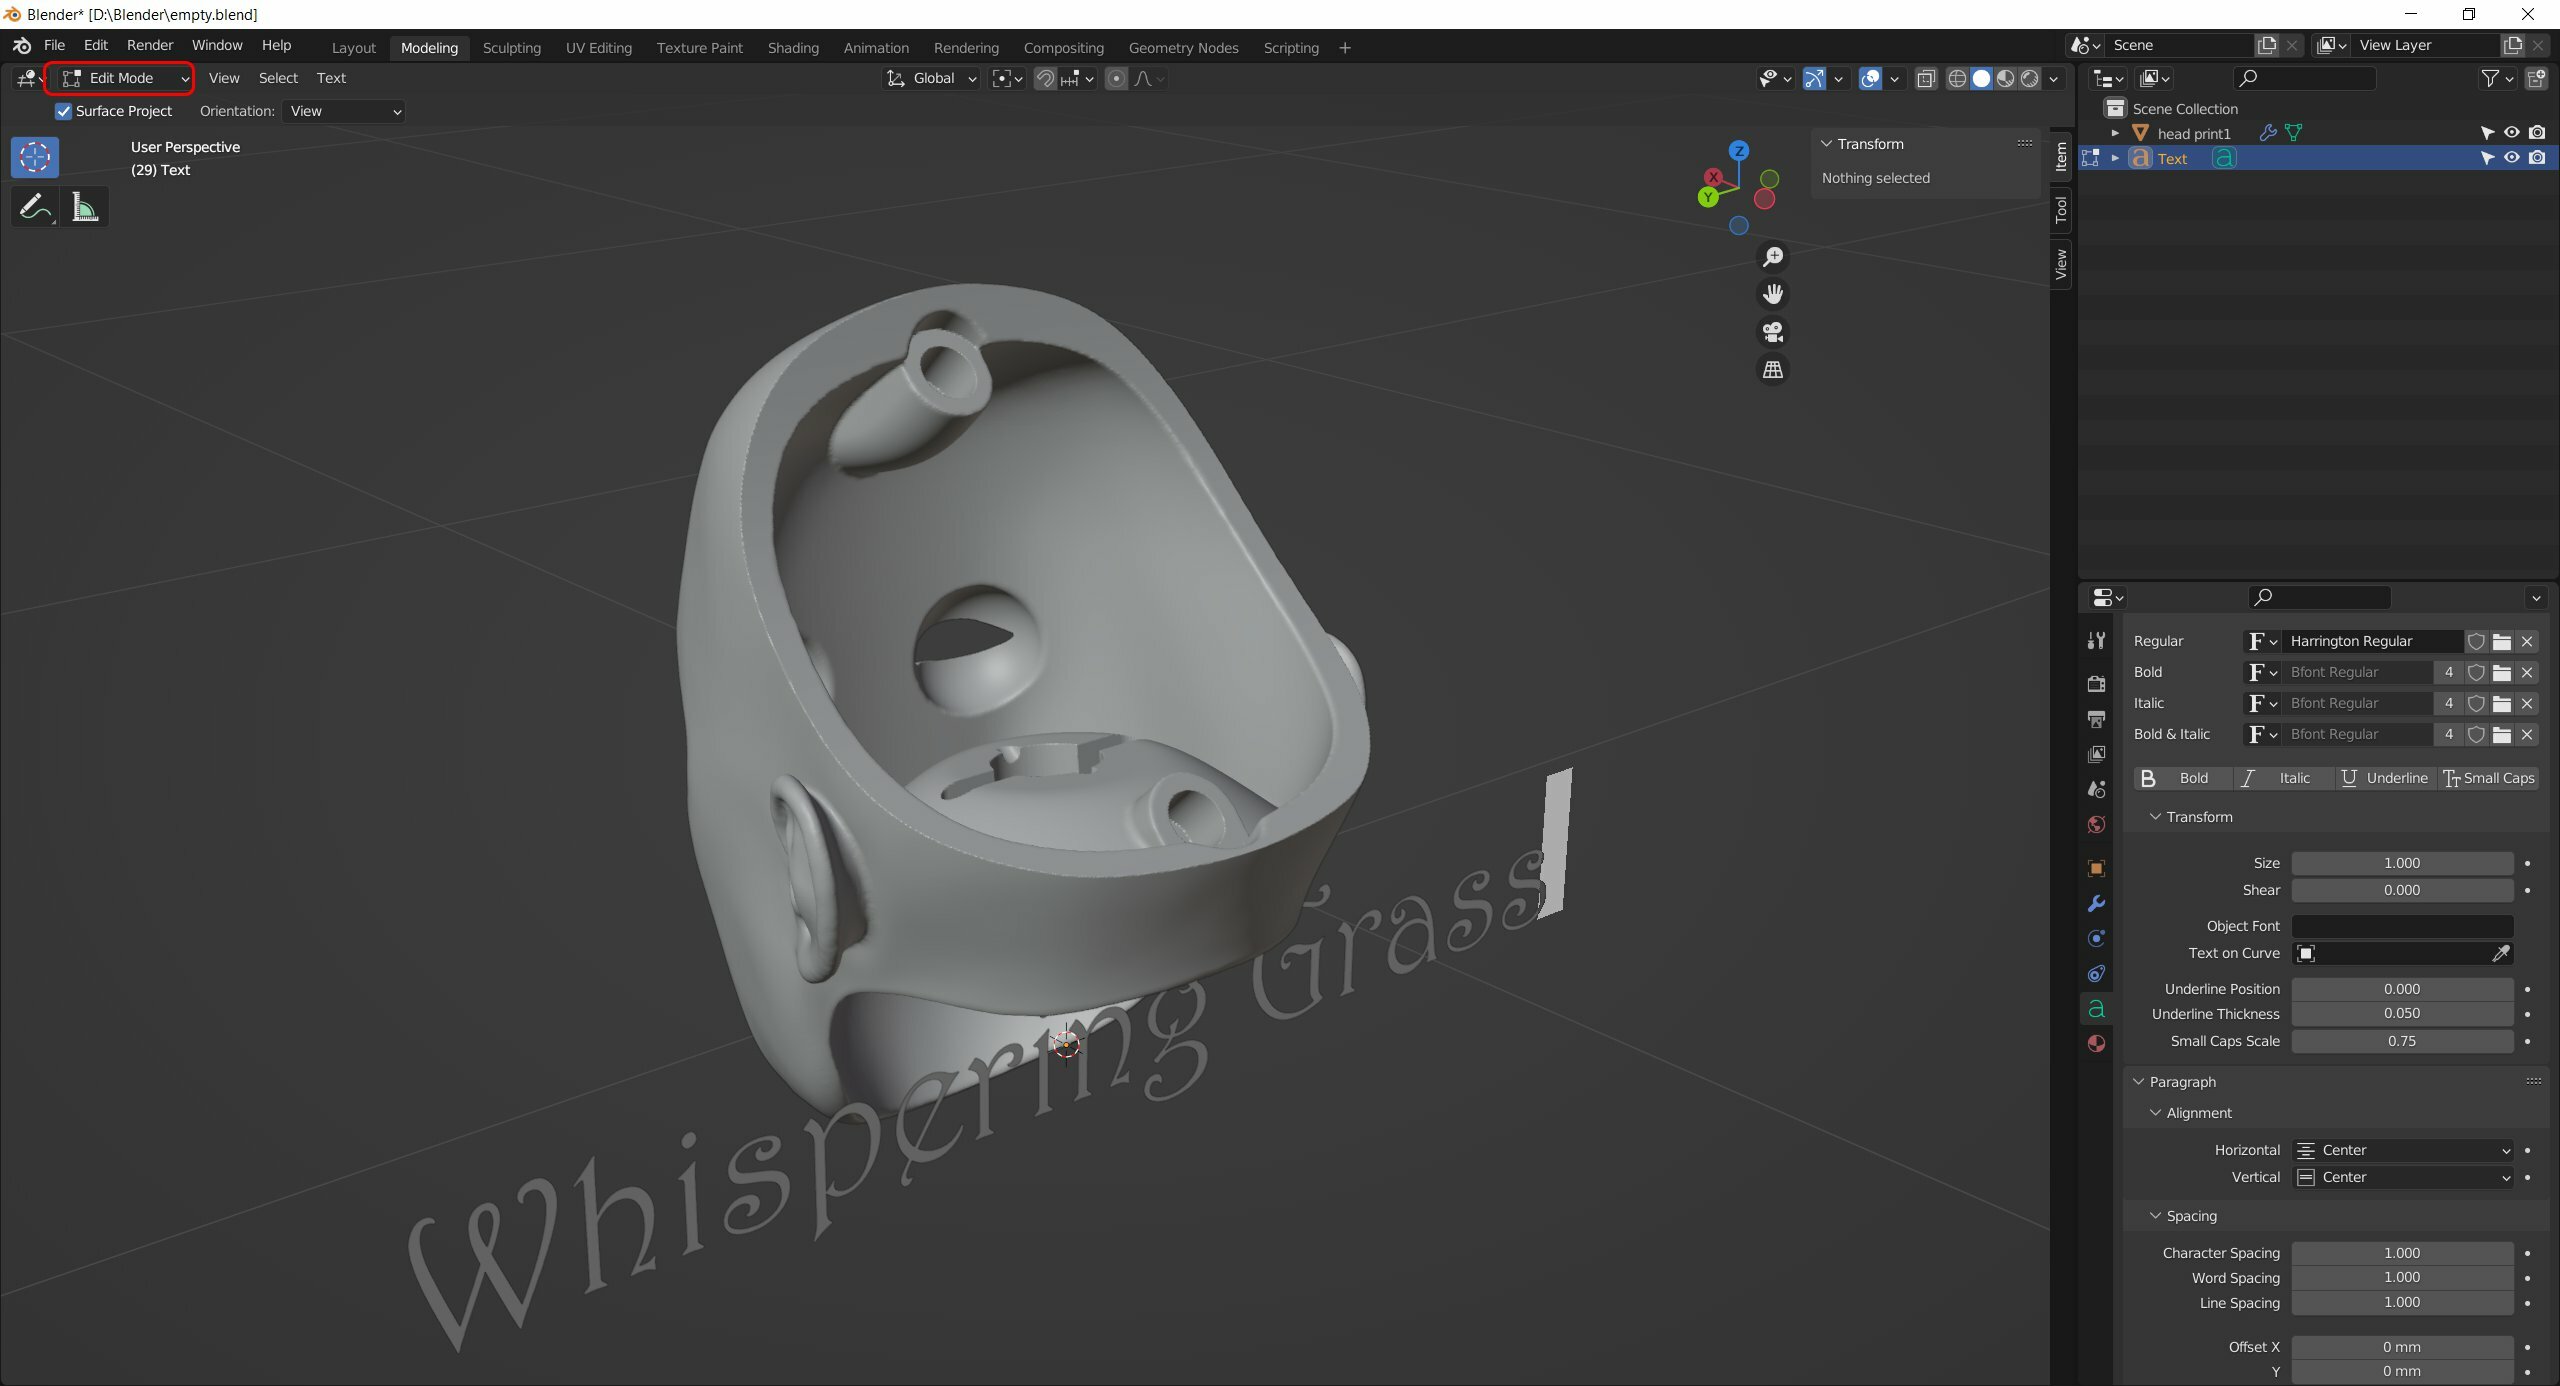The height and width of the screenshot is (1386, 2560).
Task: Switch to the Sculpting workspace tab
Action: click(x=511, y=48)
